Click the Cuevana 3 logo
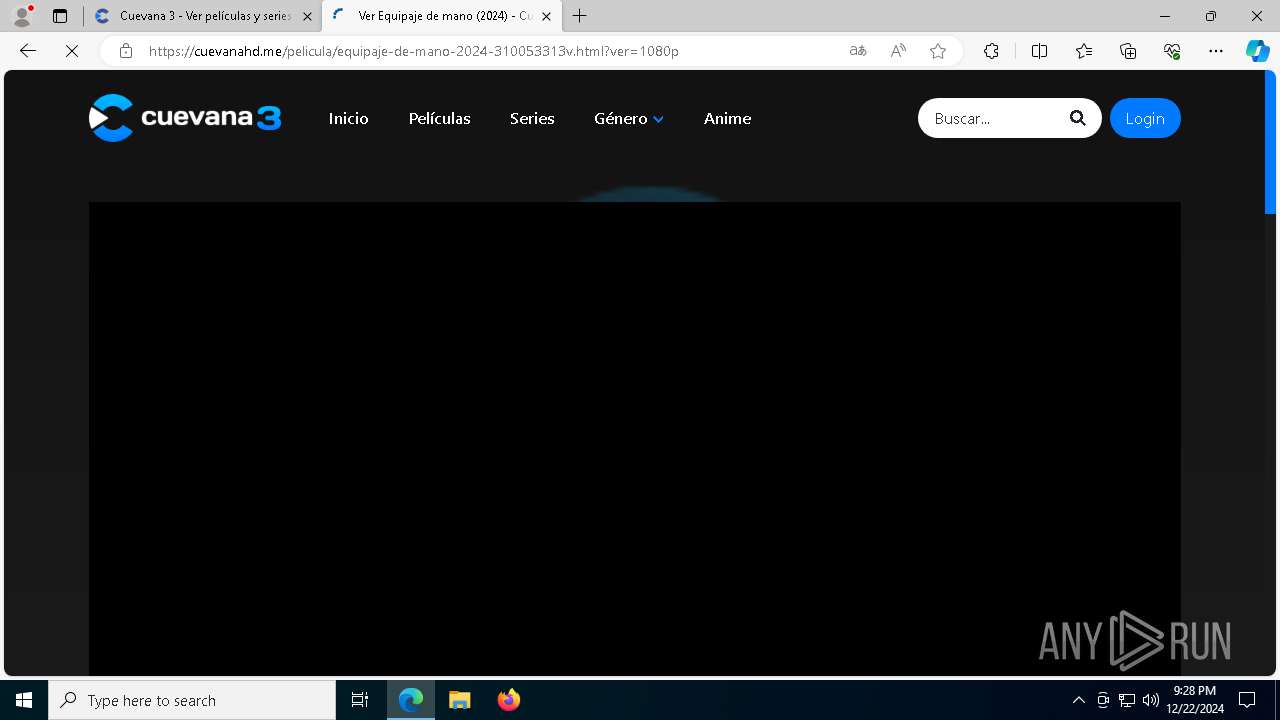 [185, 118]
